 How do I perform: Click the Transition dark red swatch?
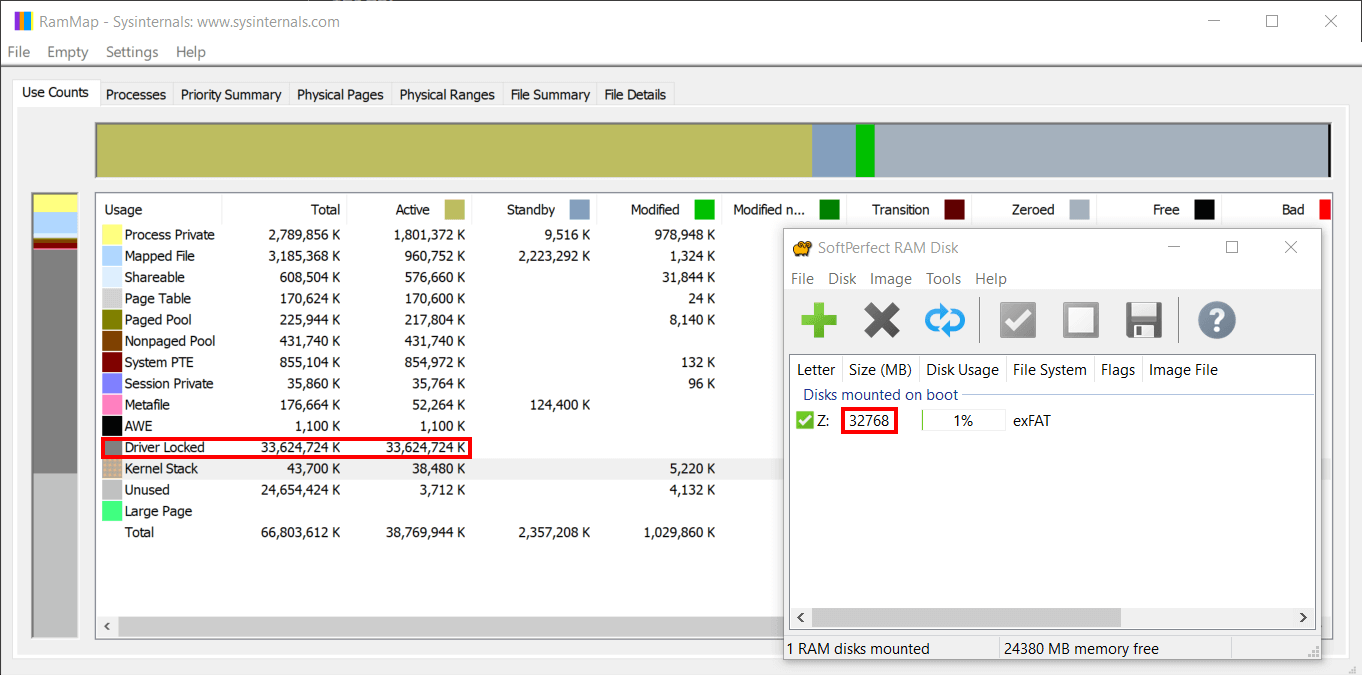pos(955,210)
